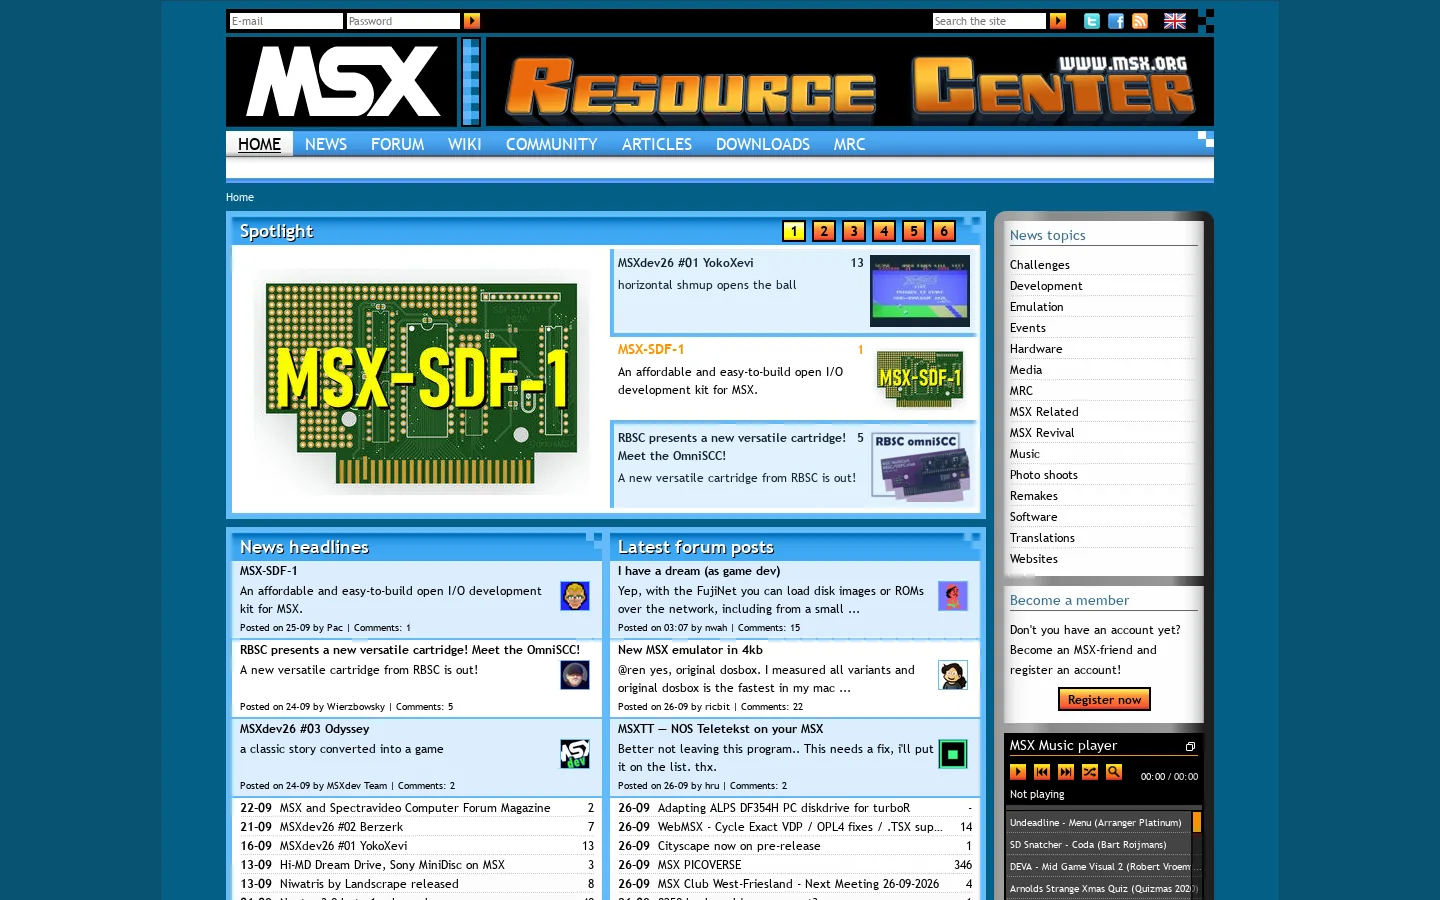Start playback in MSX Music player

[1018, 772]
